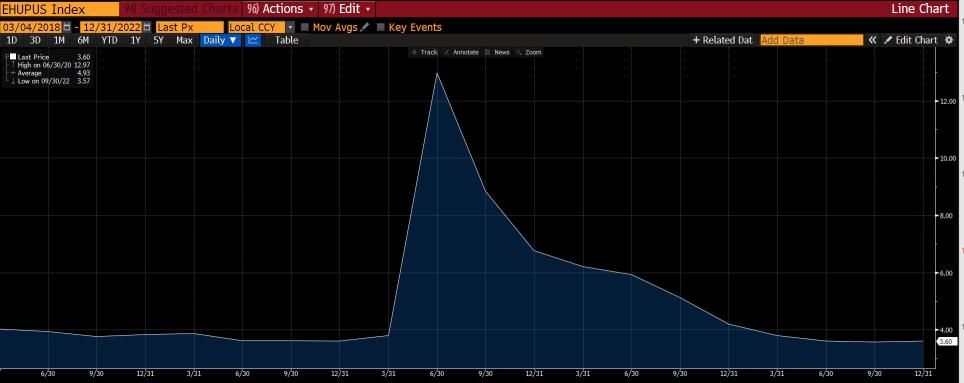964x383 pixels.
Task: Open Suggested Charts menu
Action: (x=181, y=9)
